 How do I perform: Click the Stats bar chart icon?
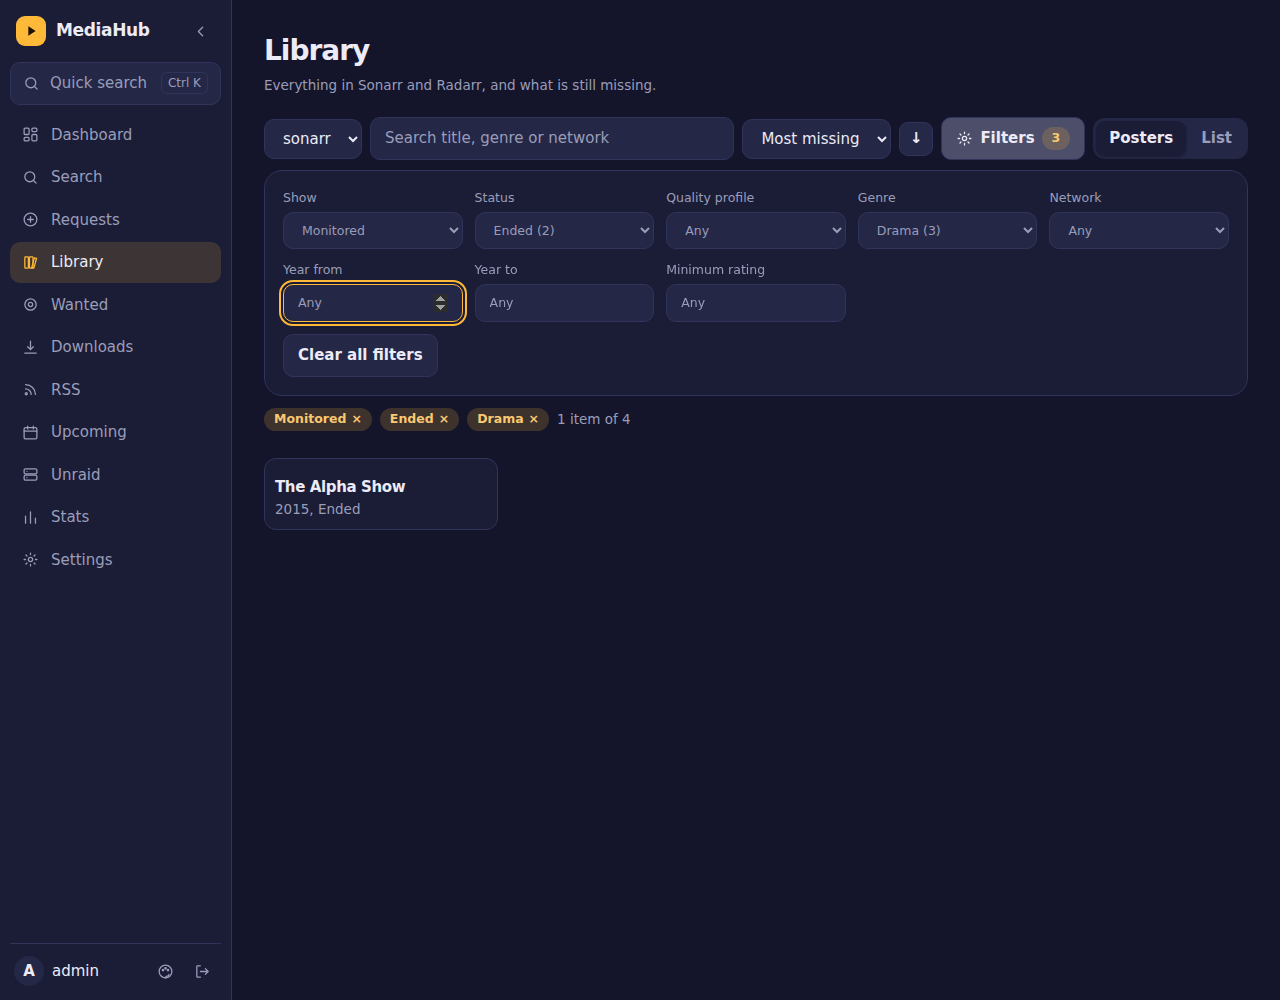[x=31, y=517]
